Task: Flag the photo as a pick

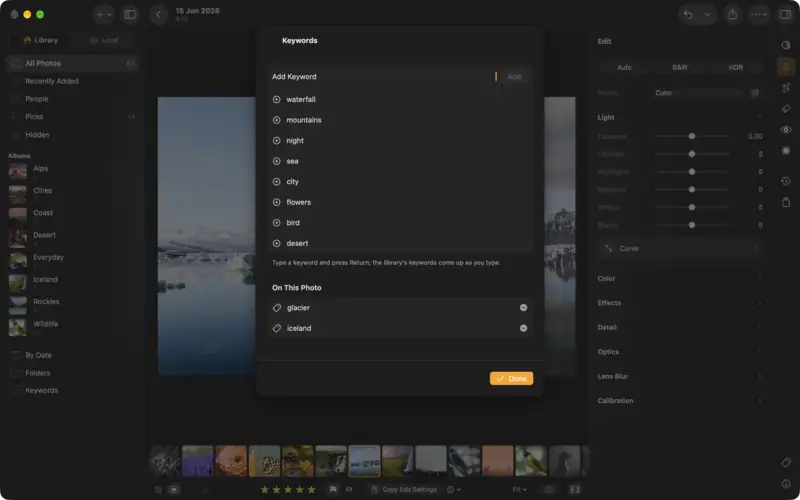Action: pos(333,490)
